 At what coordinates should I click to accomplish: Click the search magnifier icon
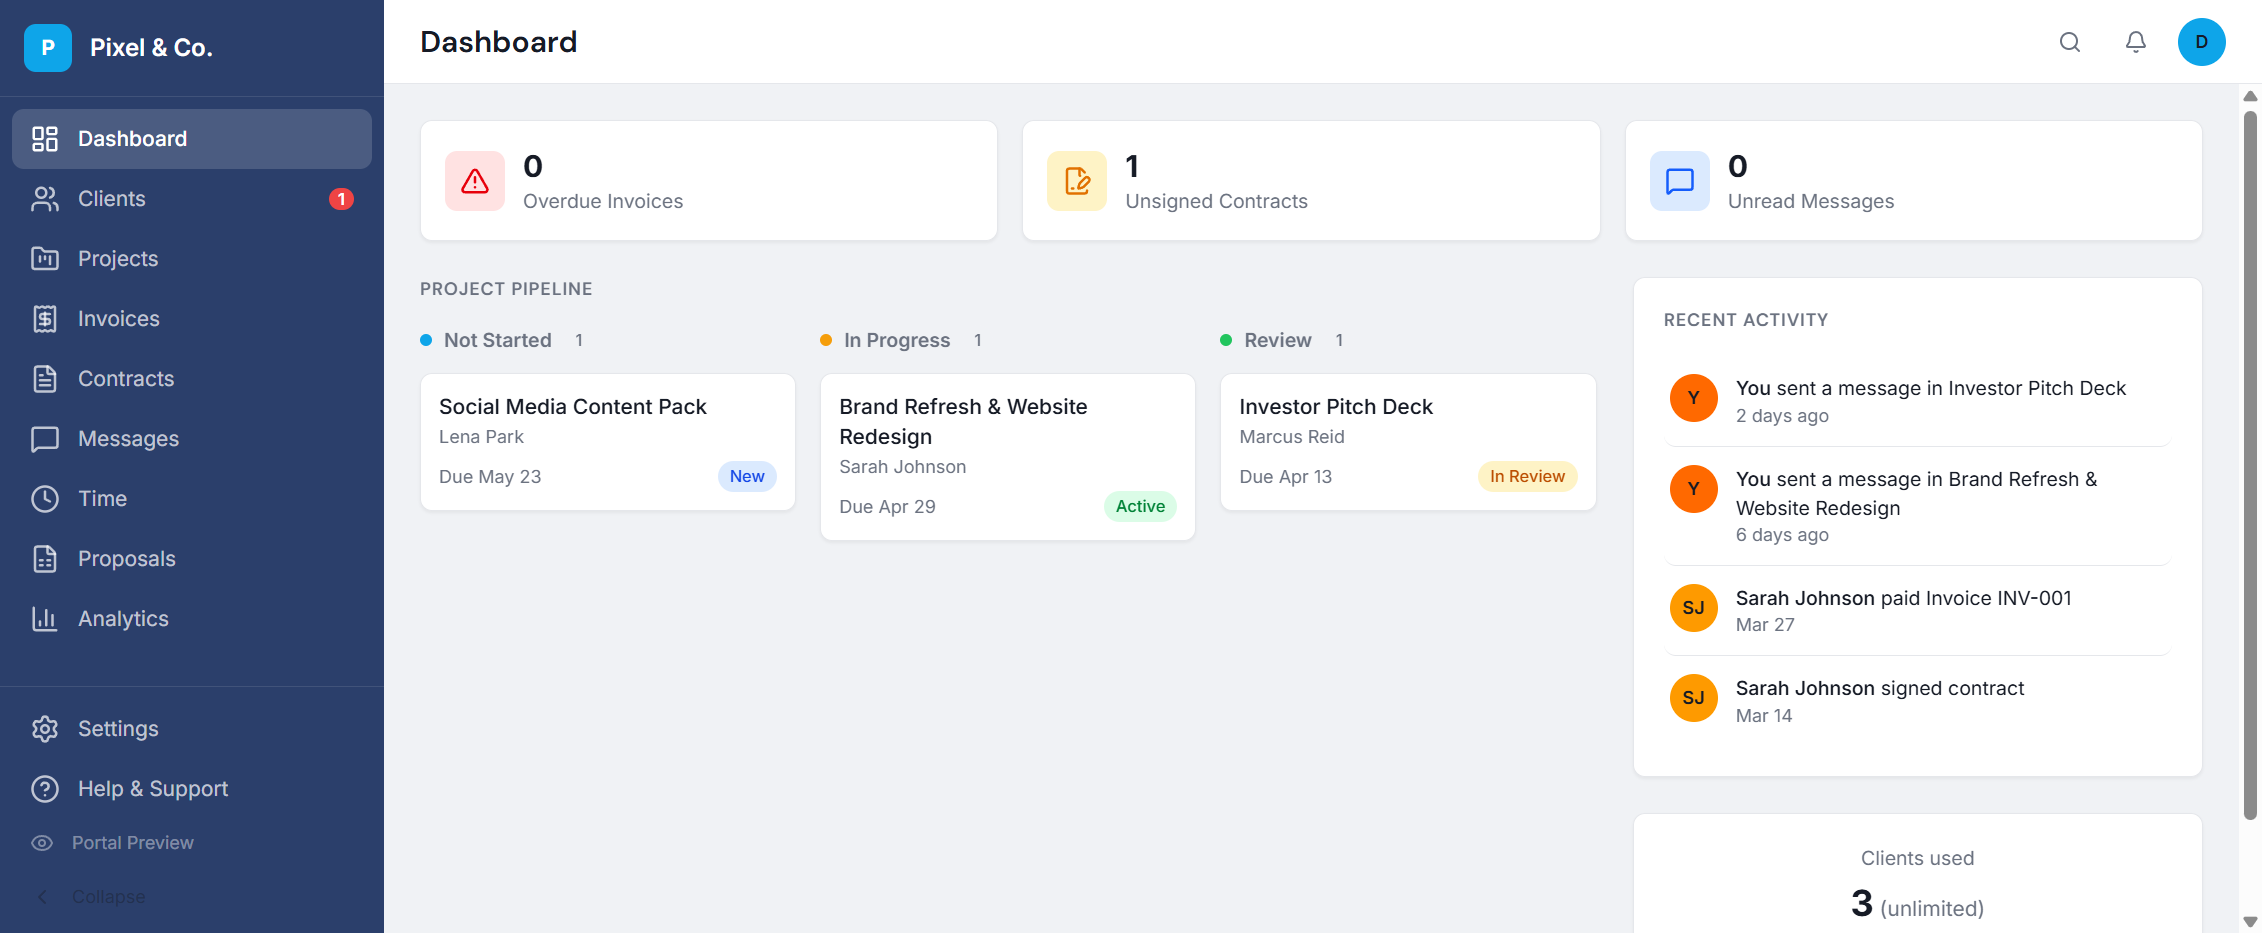click(2069, 42)
